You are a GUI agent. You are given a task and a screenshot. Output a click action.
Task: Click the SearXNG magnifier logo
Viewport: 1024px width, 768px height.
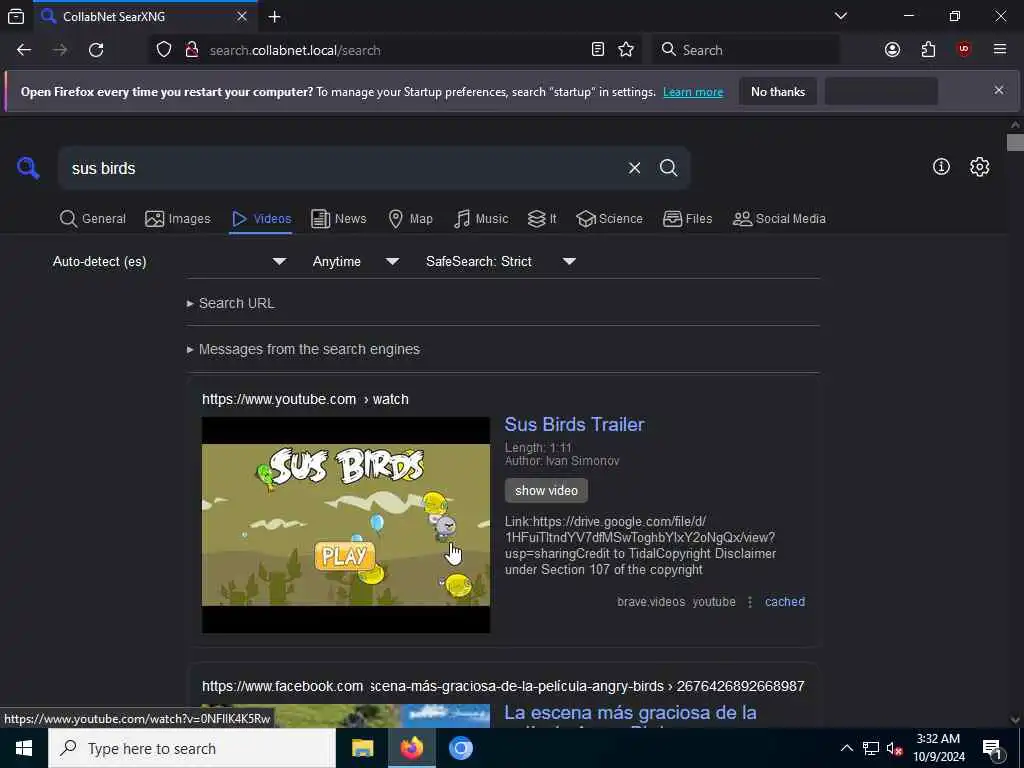(28, 168)
